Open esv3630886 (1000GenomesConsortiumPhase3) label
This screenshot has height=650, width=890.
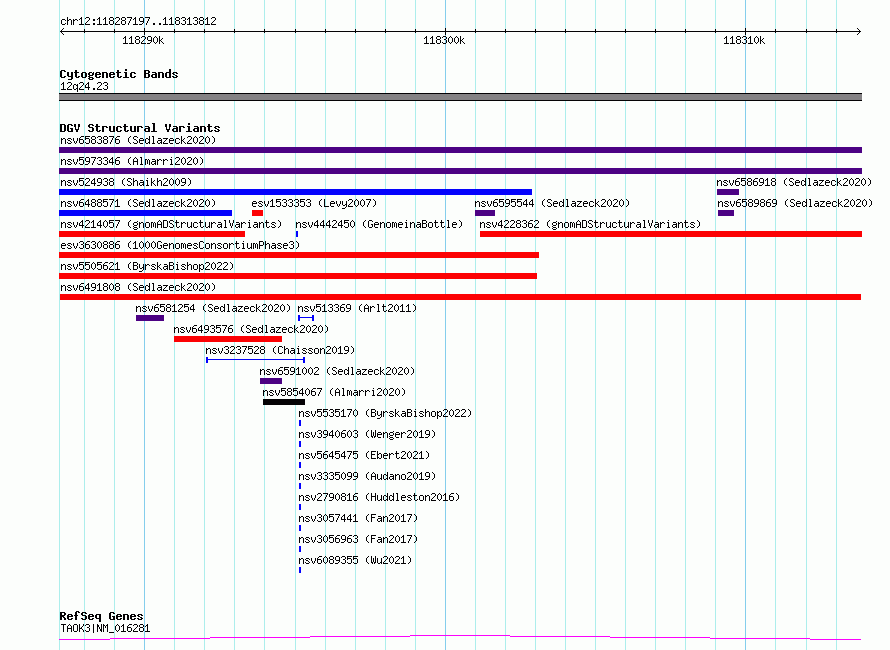coord(180,245)
